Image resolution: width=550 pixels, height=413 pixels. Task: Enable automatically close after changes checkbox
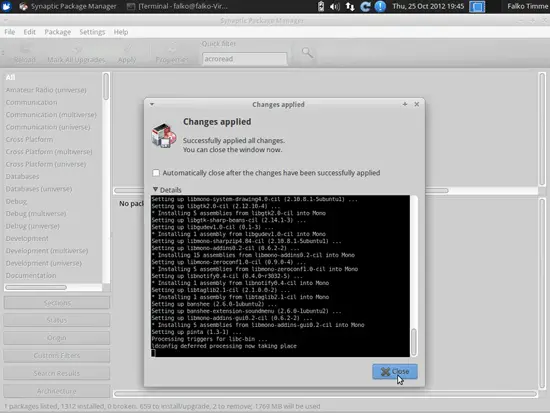[x=156, y=173]
